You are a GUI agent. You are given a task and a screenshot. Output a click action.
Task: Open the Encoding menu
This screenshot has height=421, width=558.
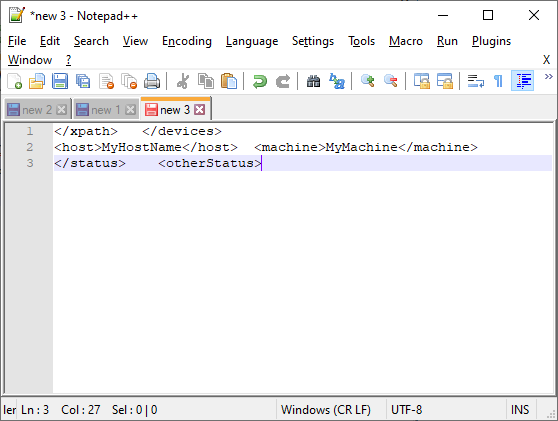point(187,41)
